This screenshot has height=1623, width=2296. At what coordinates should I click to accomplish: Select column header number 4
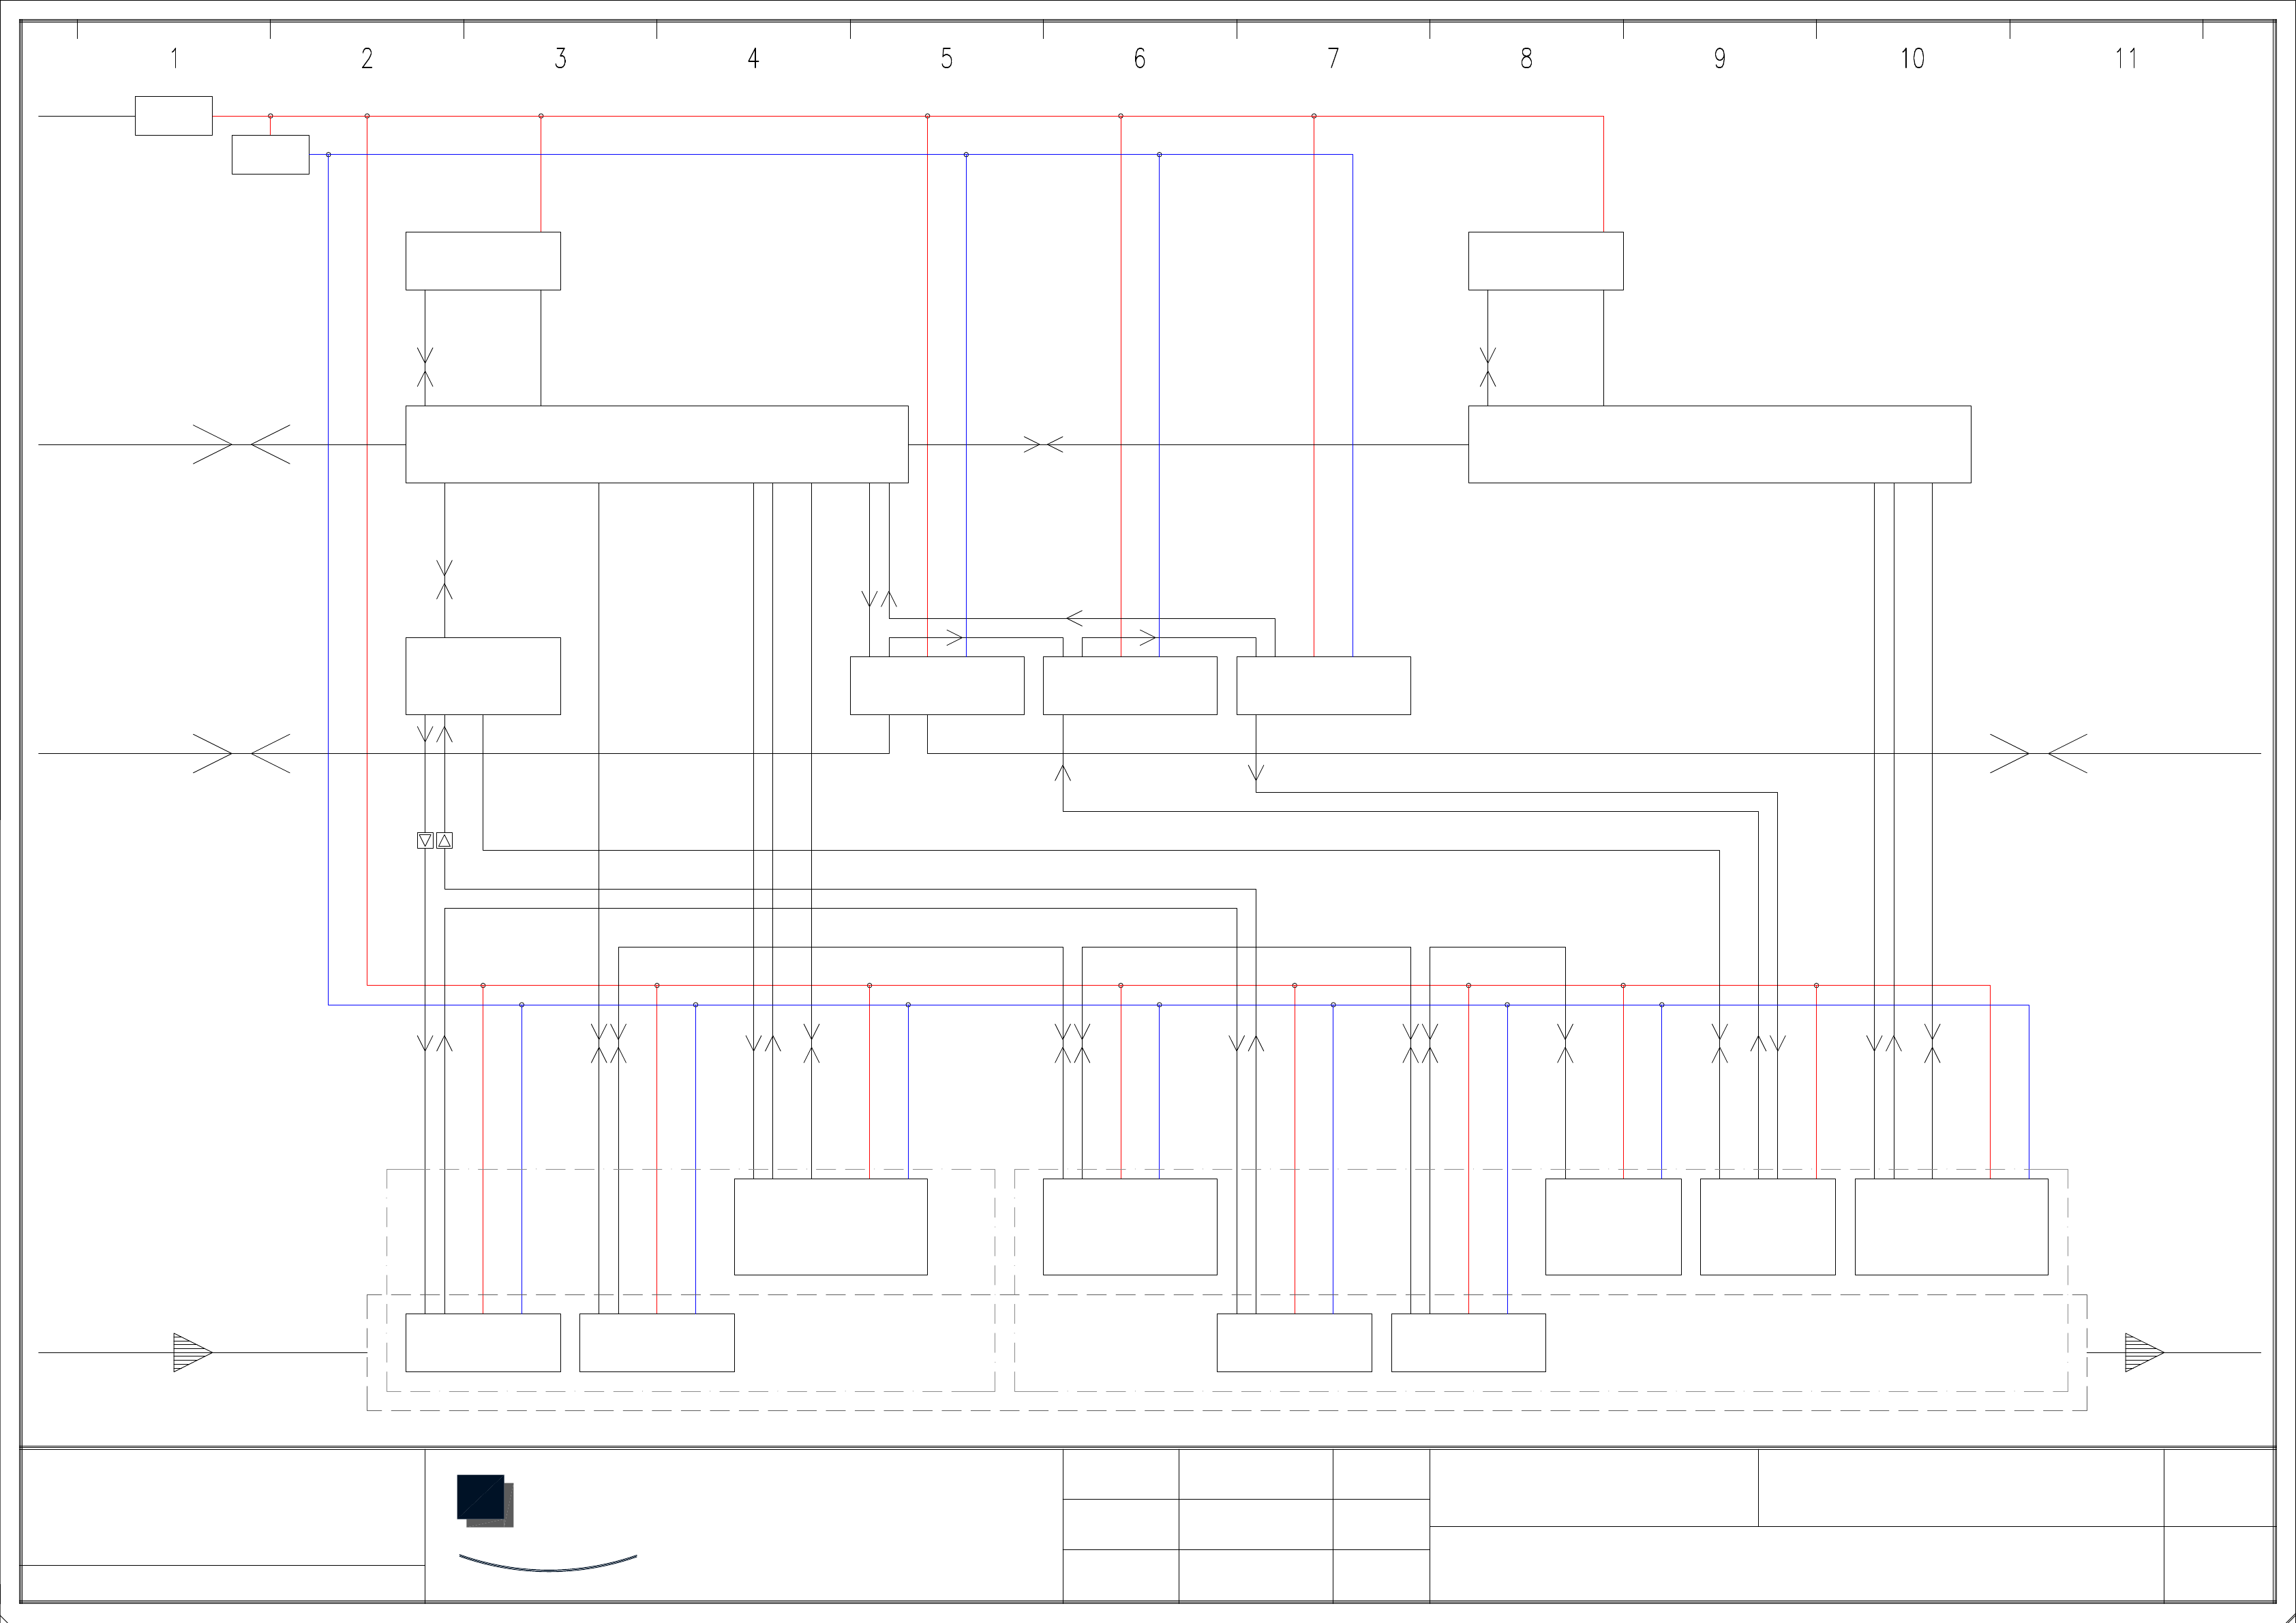753,58
